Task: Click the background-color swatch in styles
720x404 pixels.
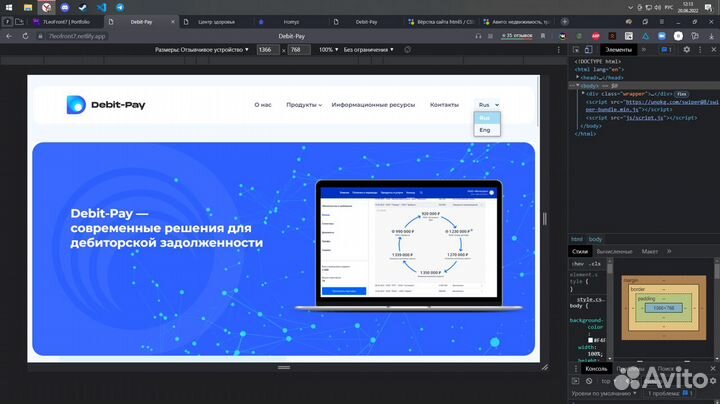Action: (591, 340)
